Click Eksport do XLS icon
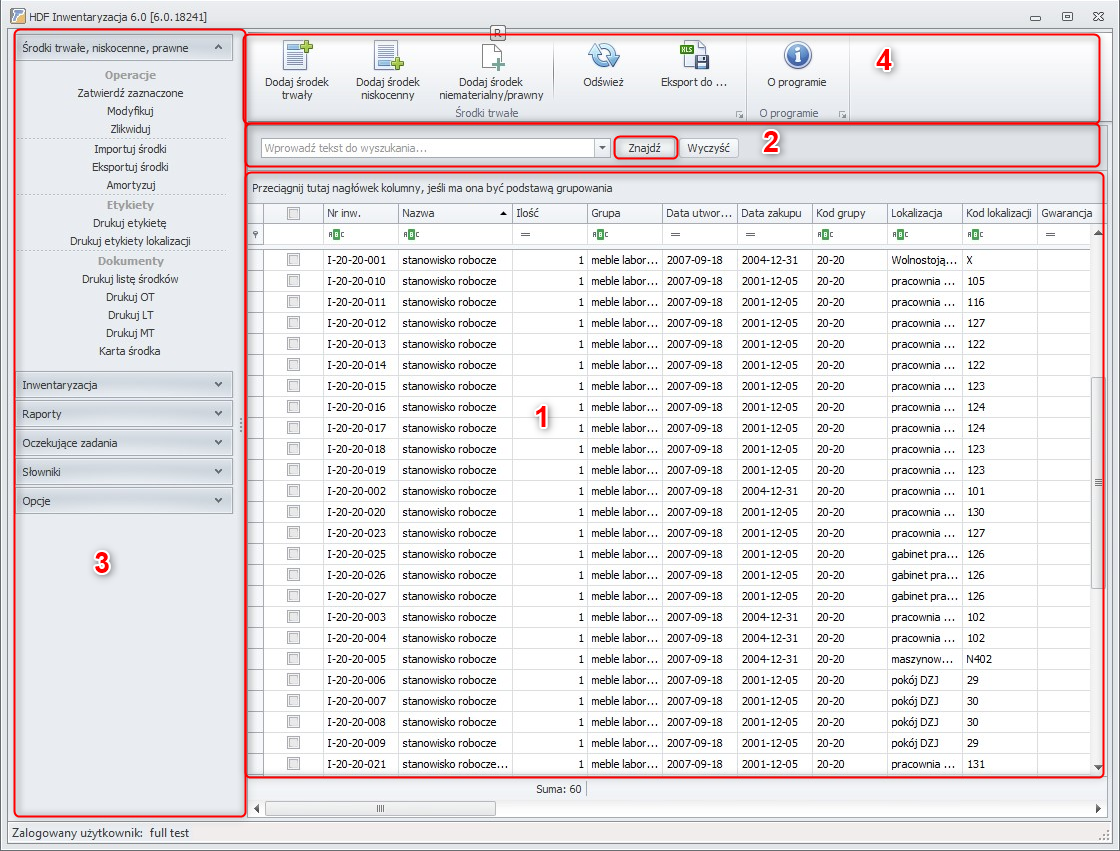1120x851 pixels. pyautogui.click(x=694, y=56)
